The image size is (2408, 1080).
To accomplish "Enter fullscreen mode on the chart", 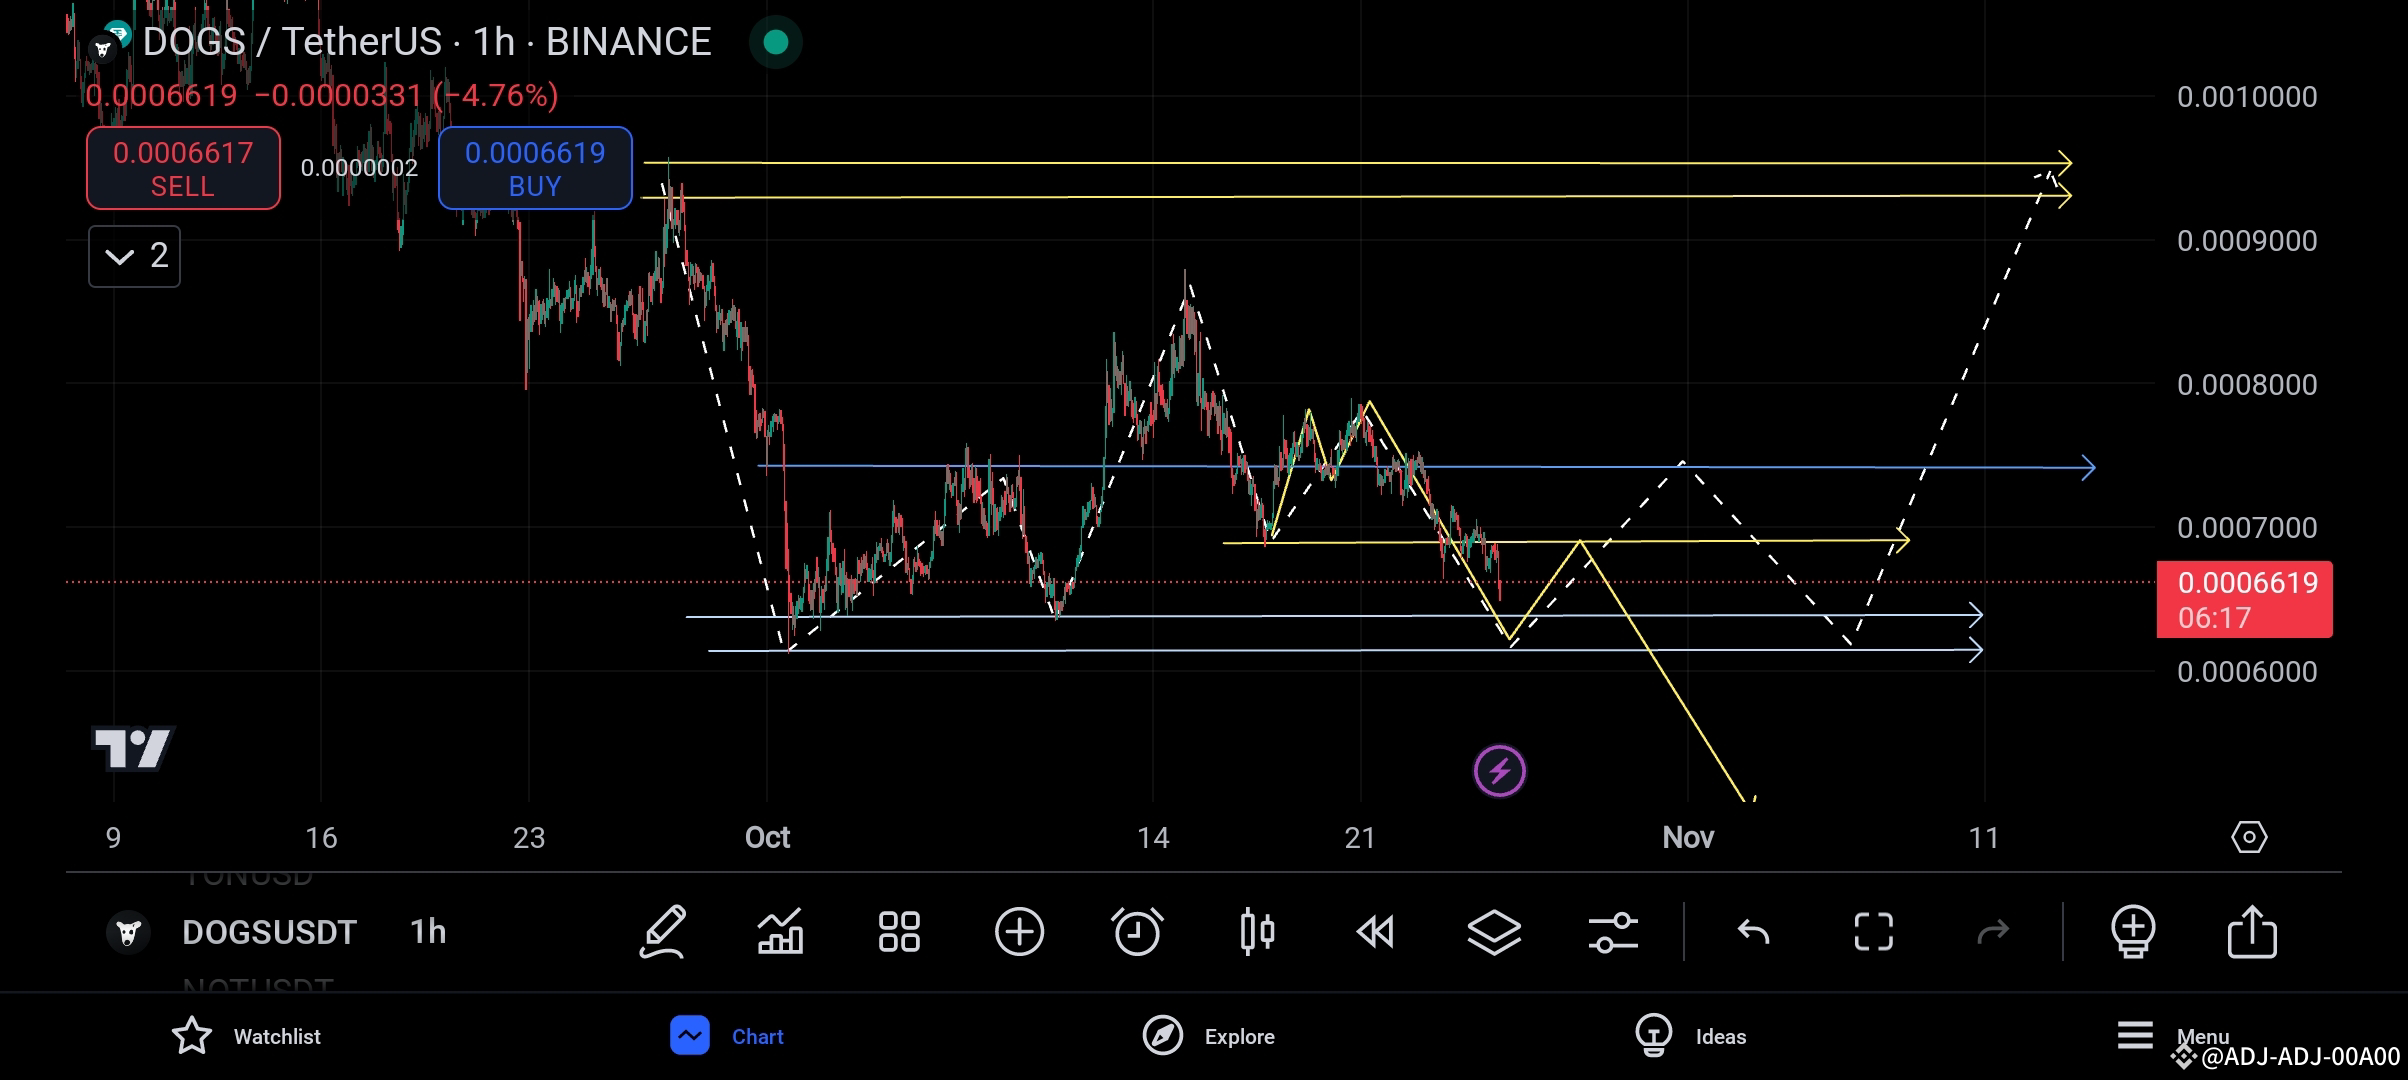I will coord(1873,931).
